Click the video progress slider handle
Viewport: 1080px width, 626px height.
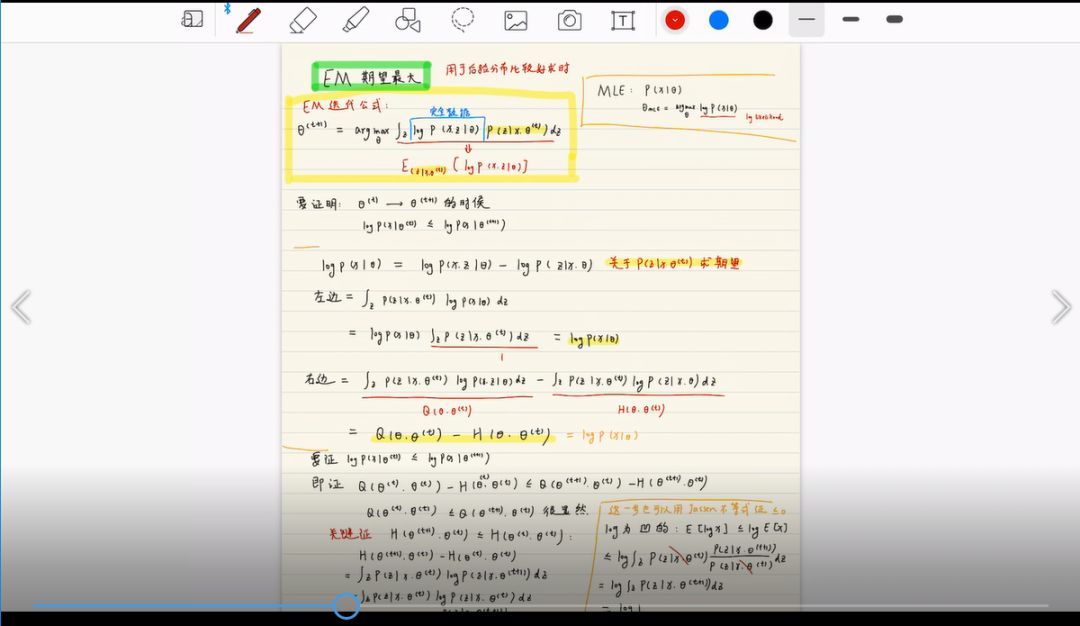pyautogui.click(x=346, y=606)
